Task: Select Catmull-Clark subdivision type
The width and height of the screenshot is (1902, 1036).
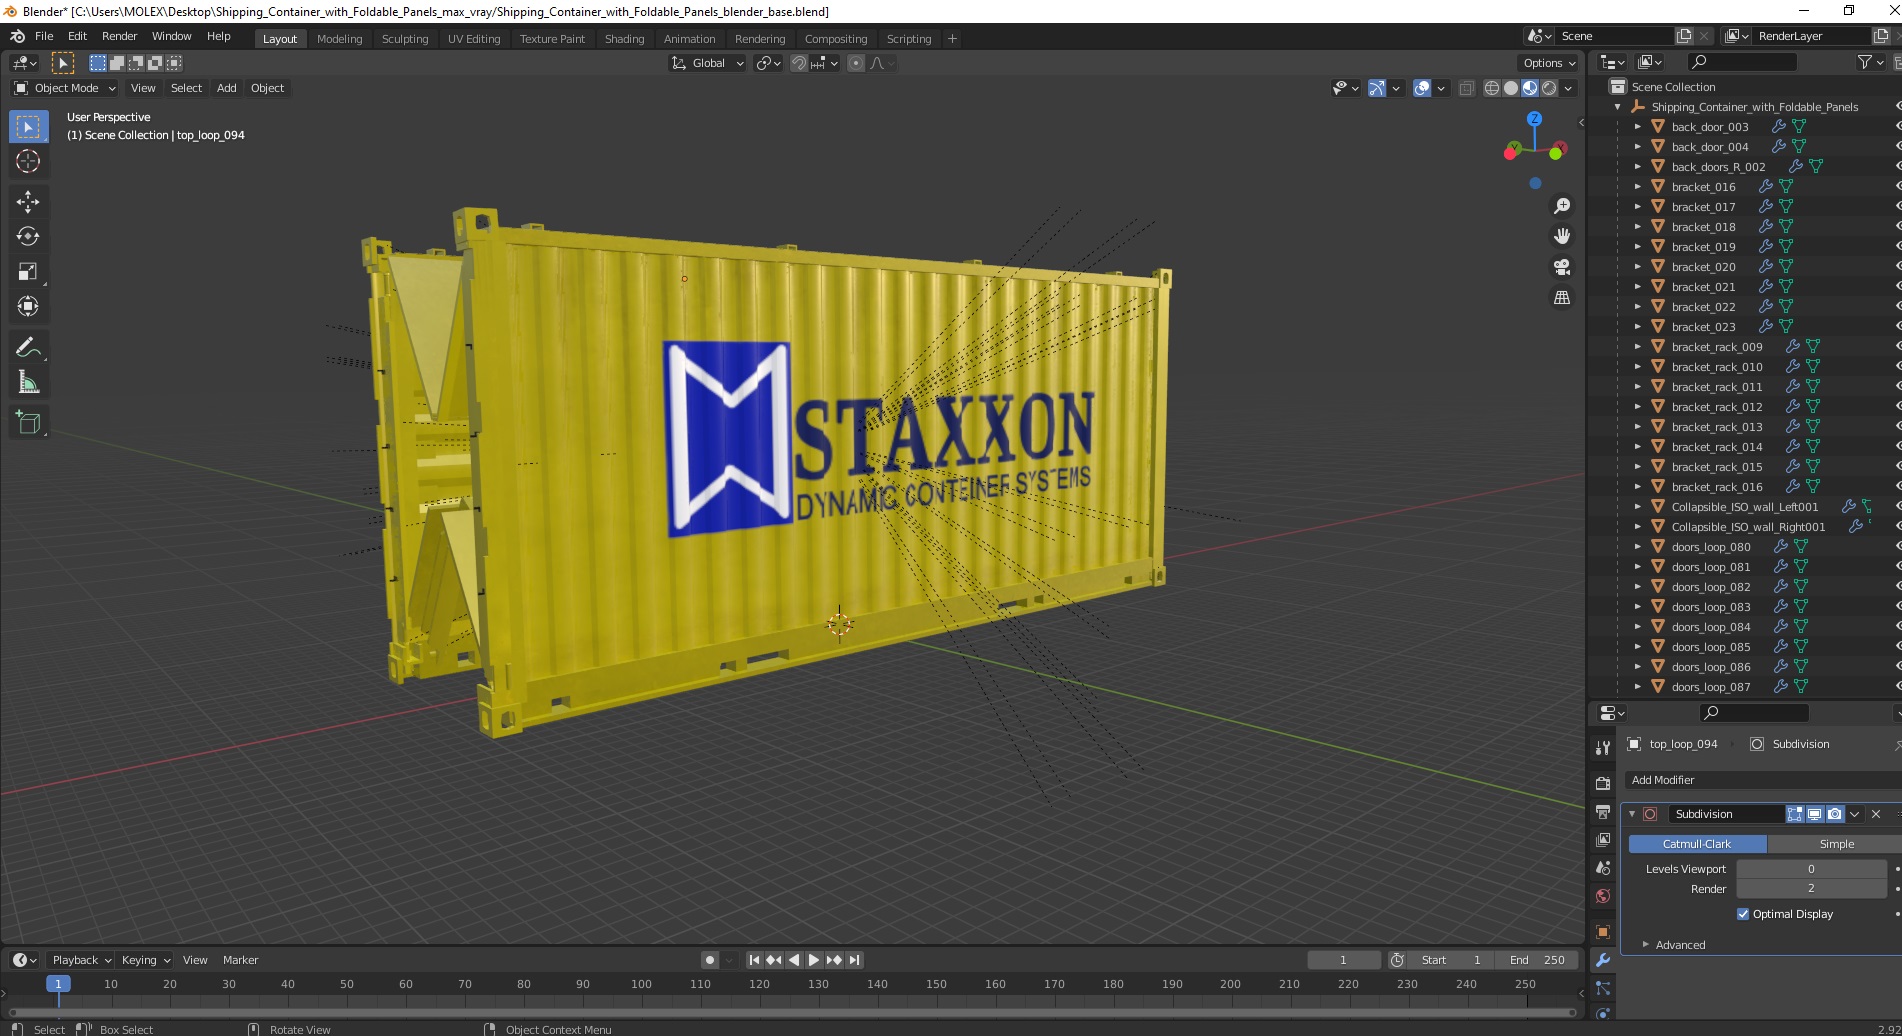Action: point(1697,844)
